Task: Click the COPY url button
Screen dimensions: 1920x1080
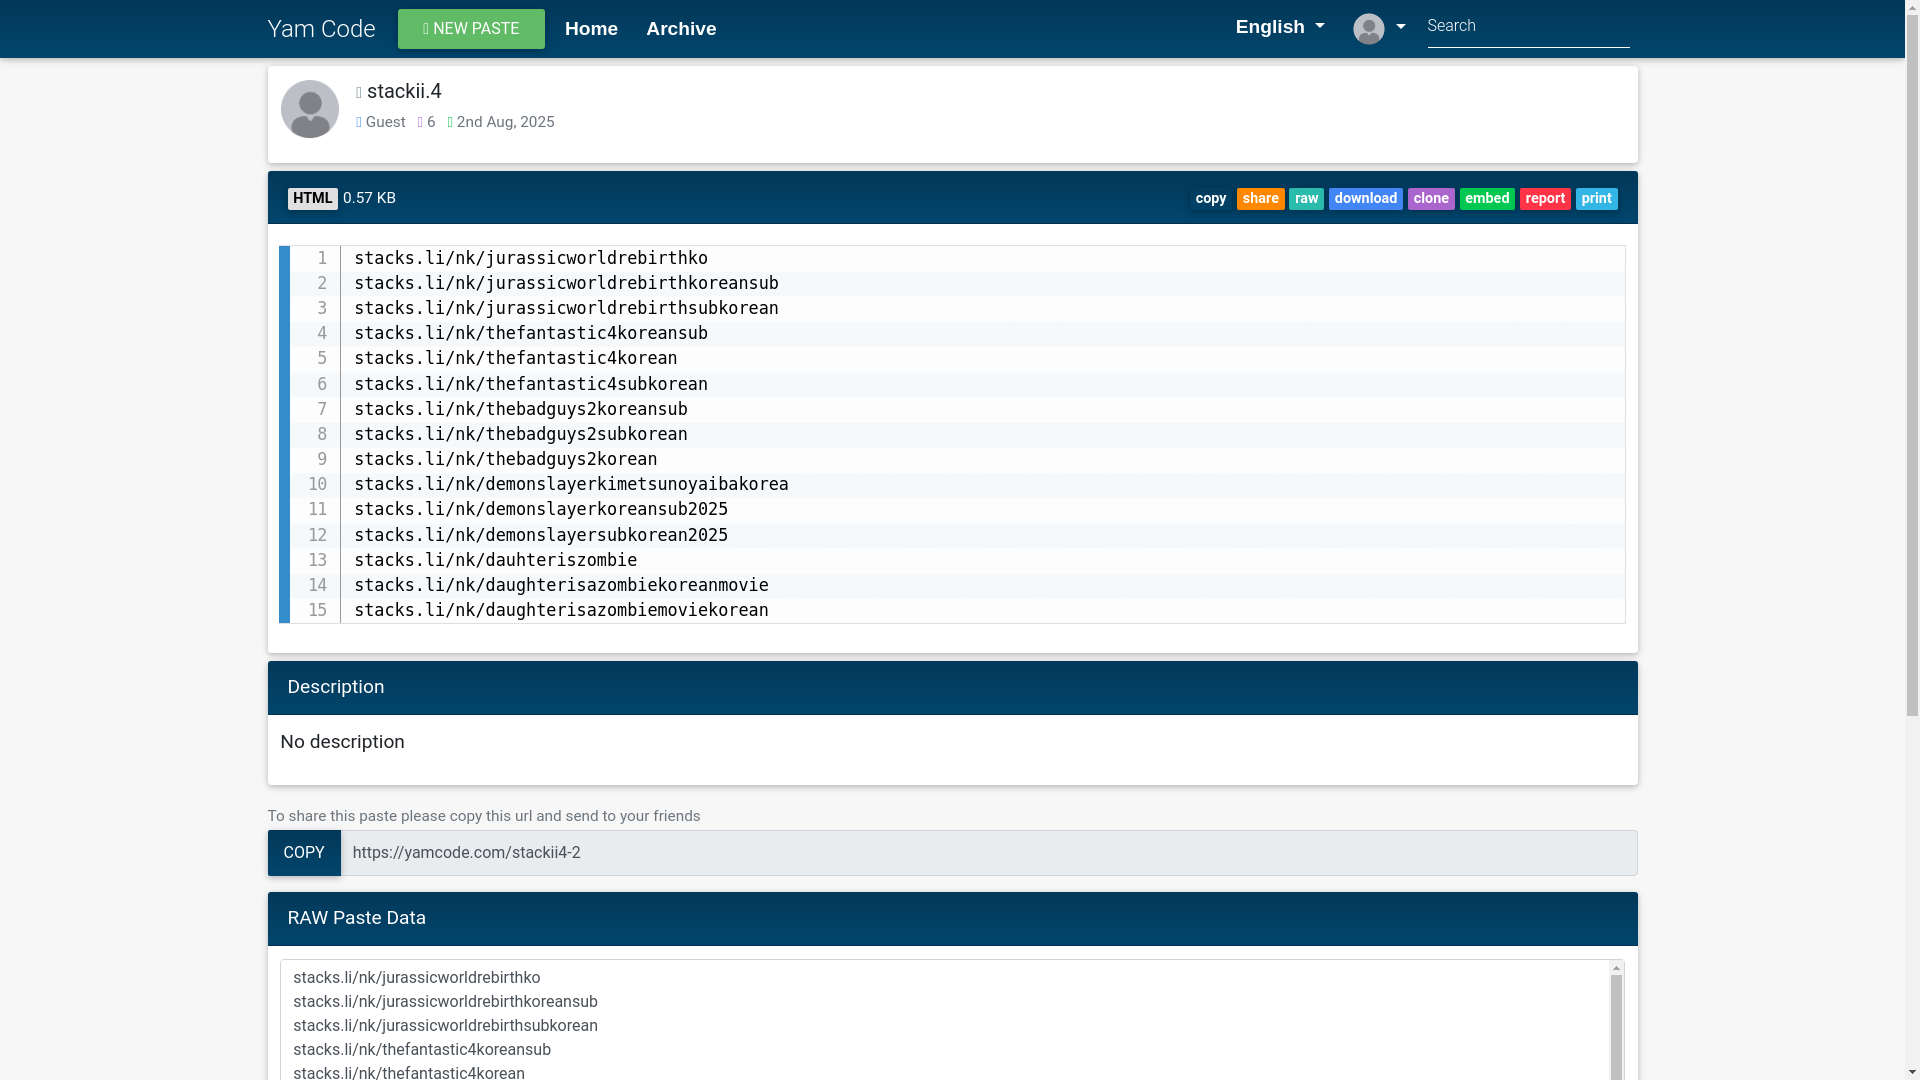Action: pyautogui.click(x=304, y=853)
